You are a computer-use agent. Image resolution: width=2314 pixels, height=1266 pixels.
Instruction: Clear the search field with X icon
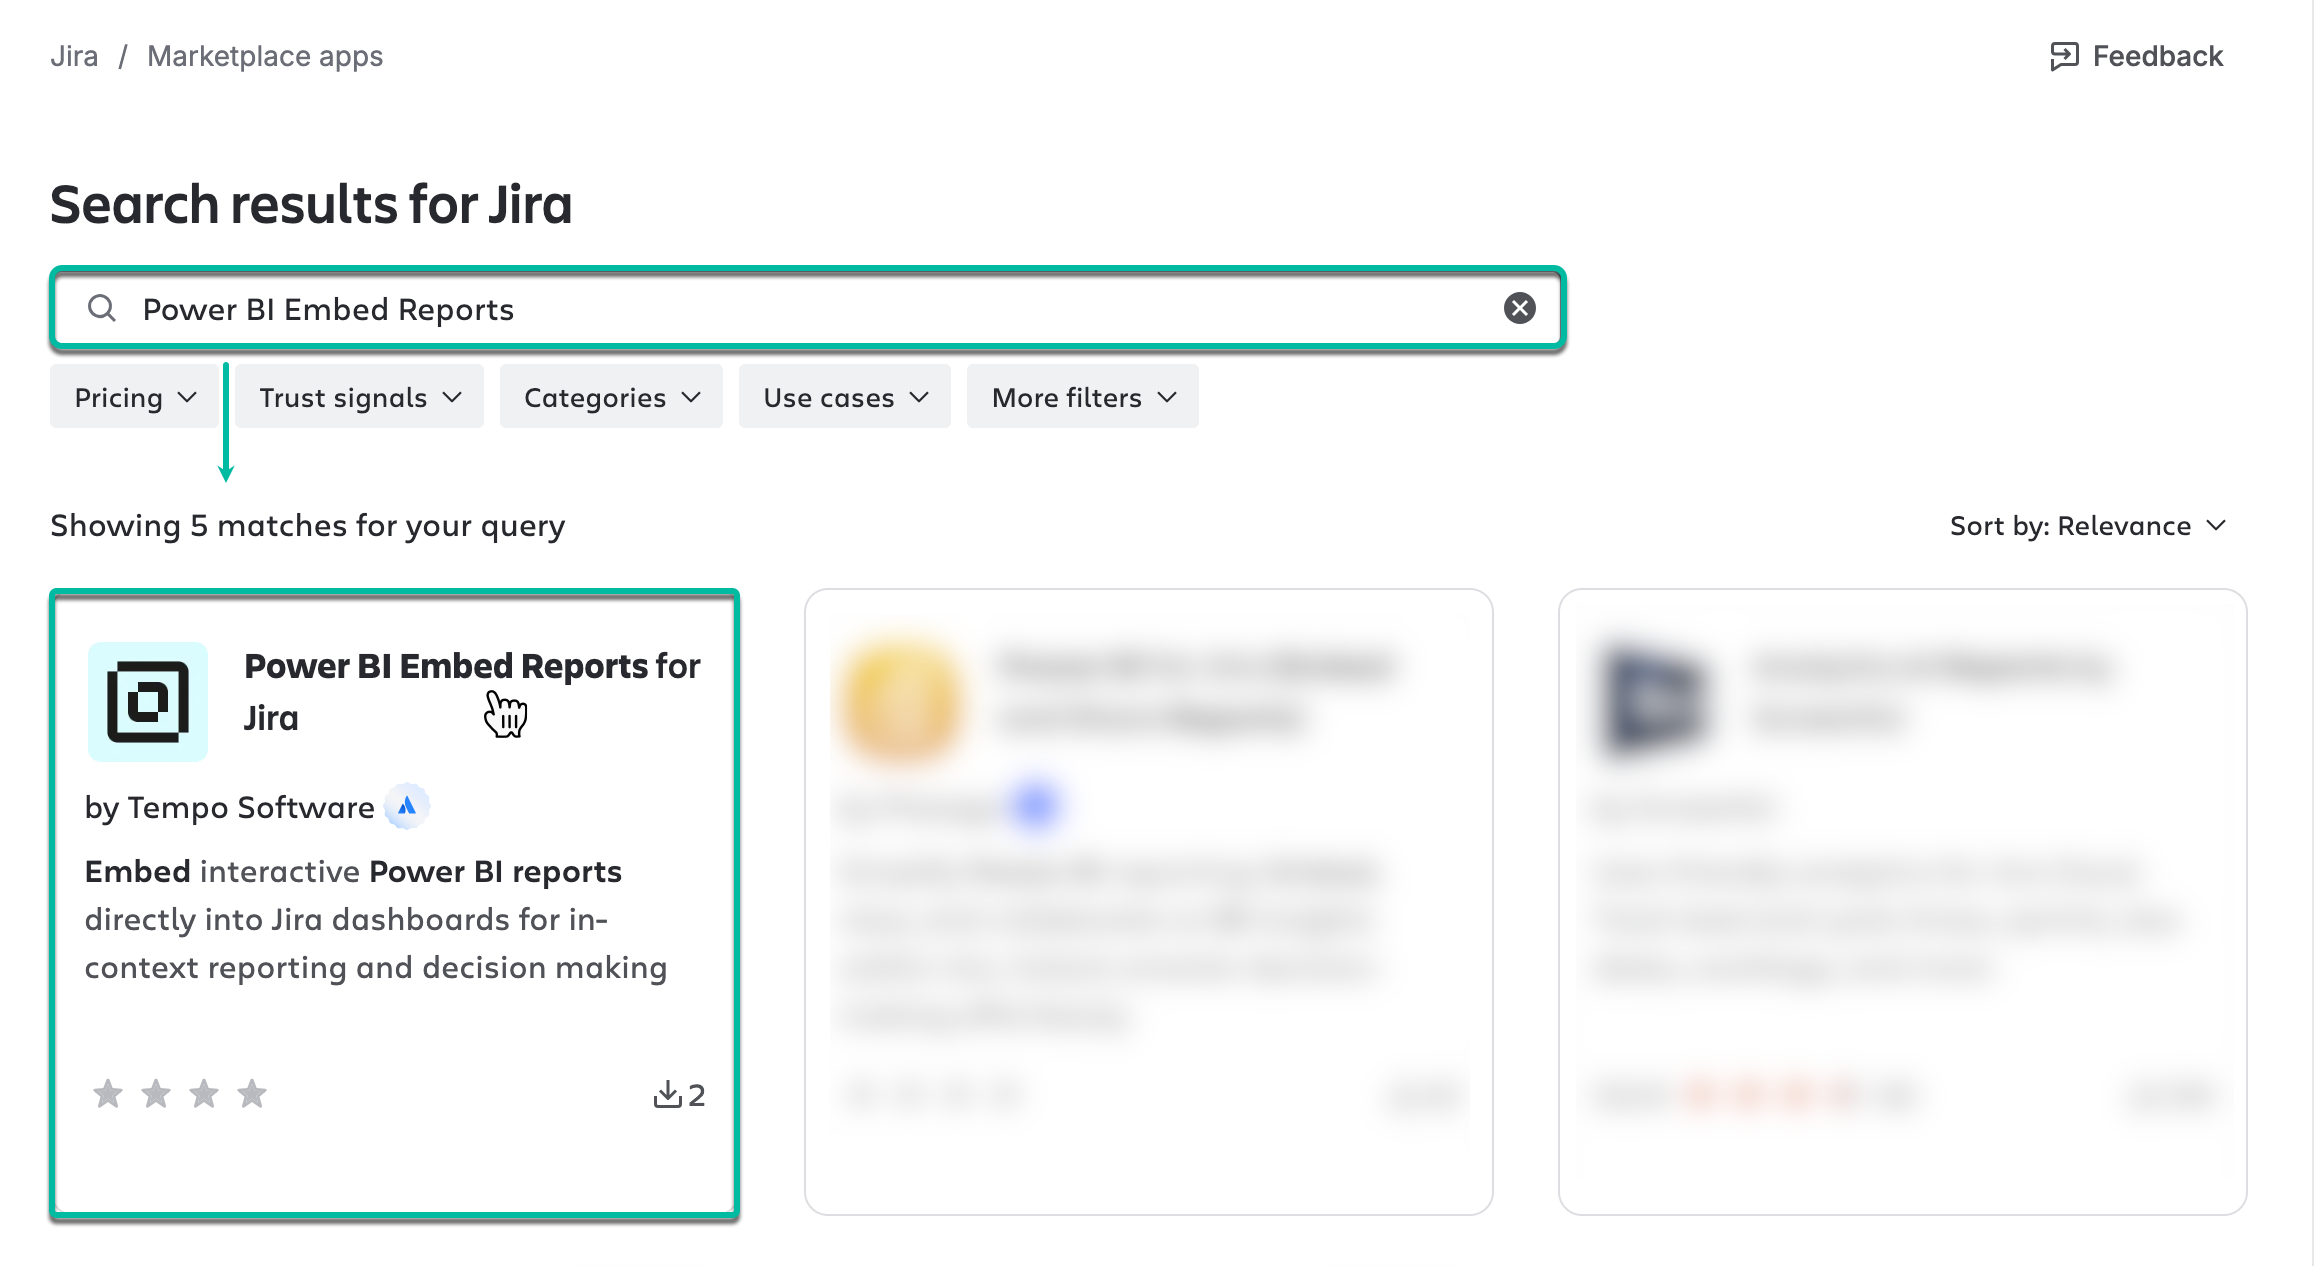[1519, 308]
